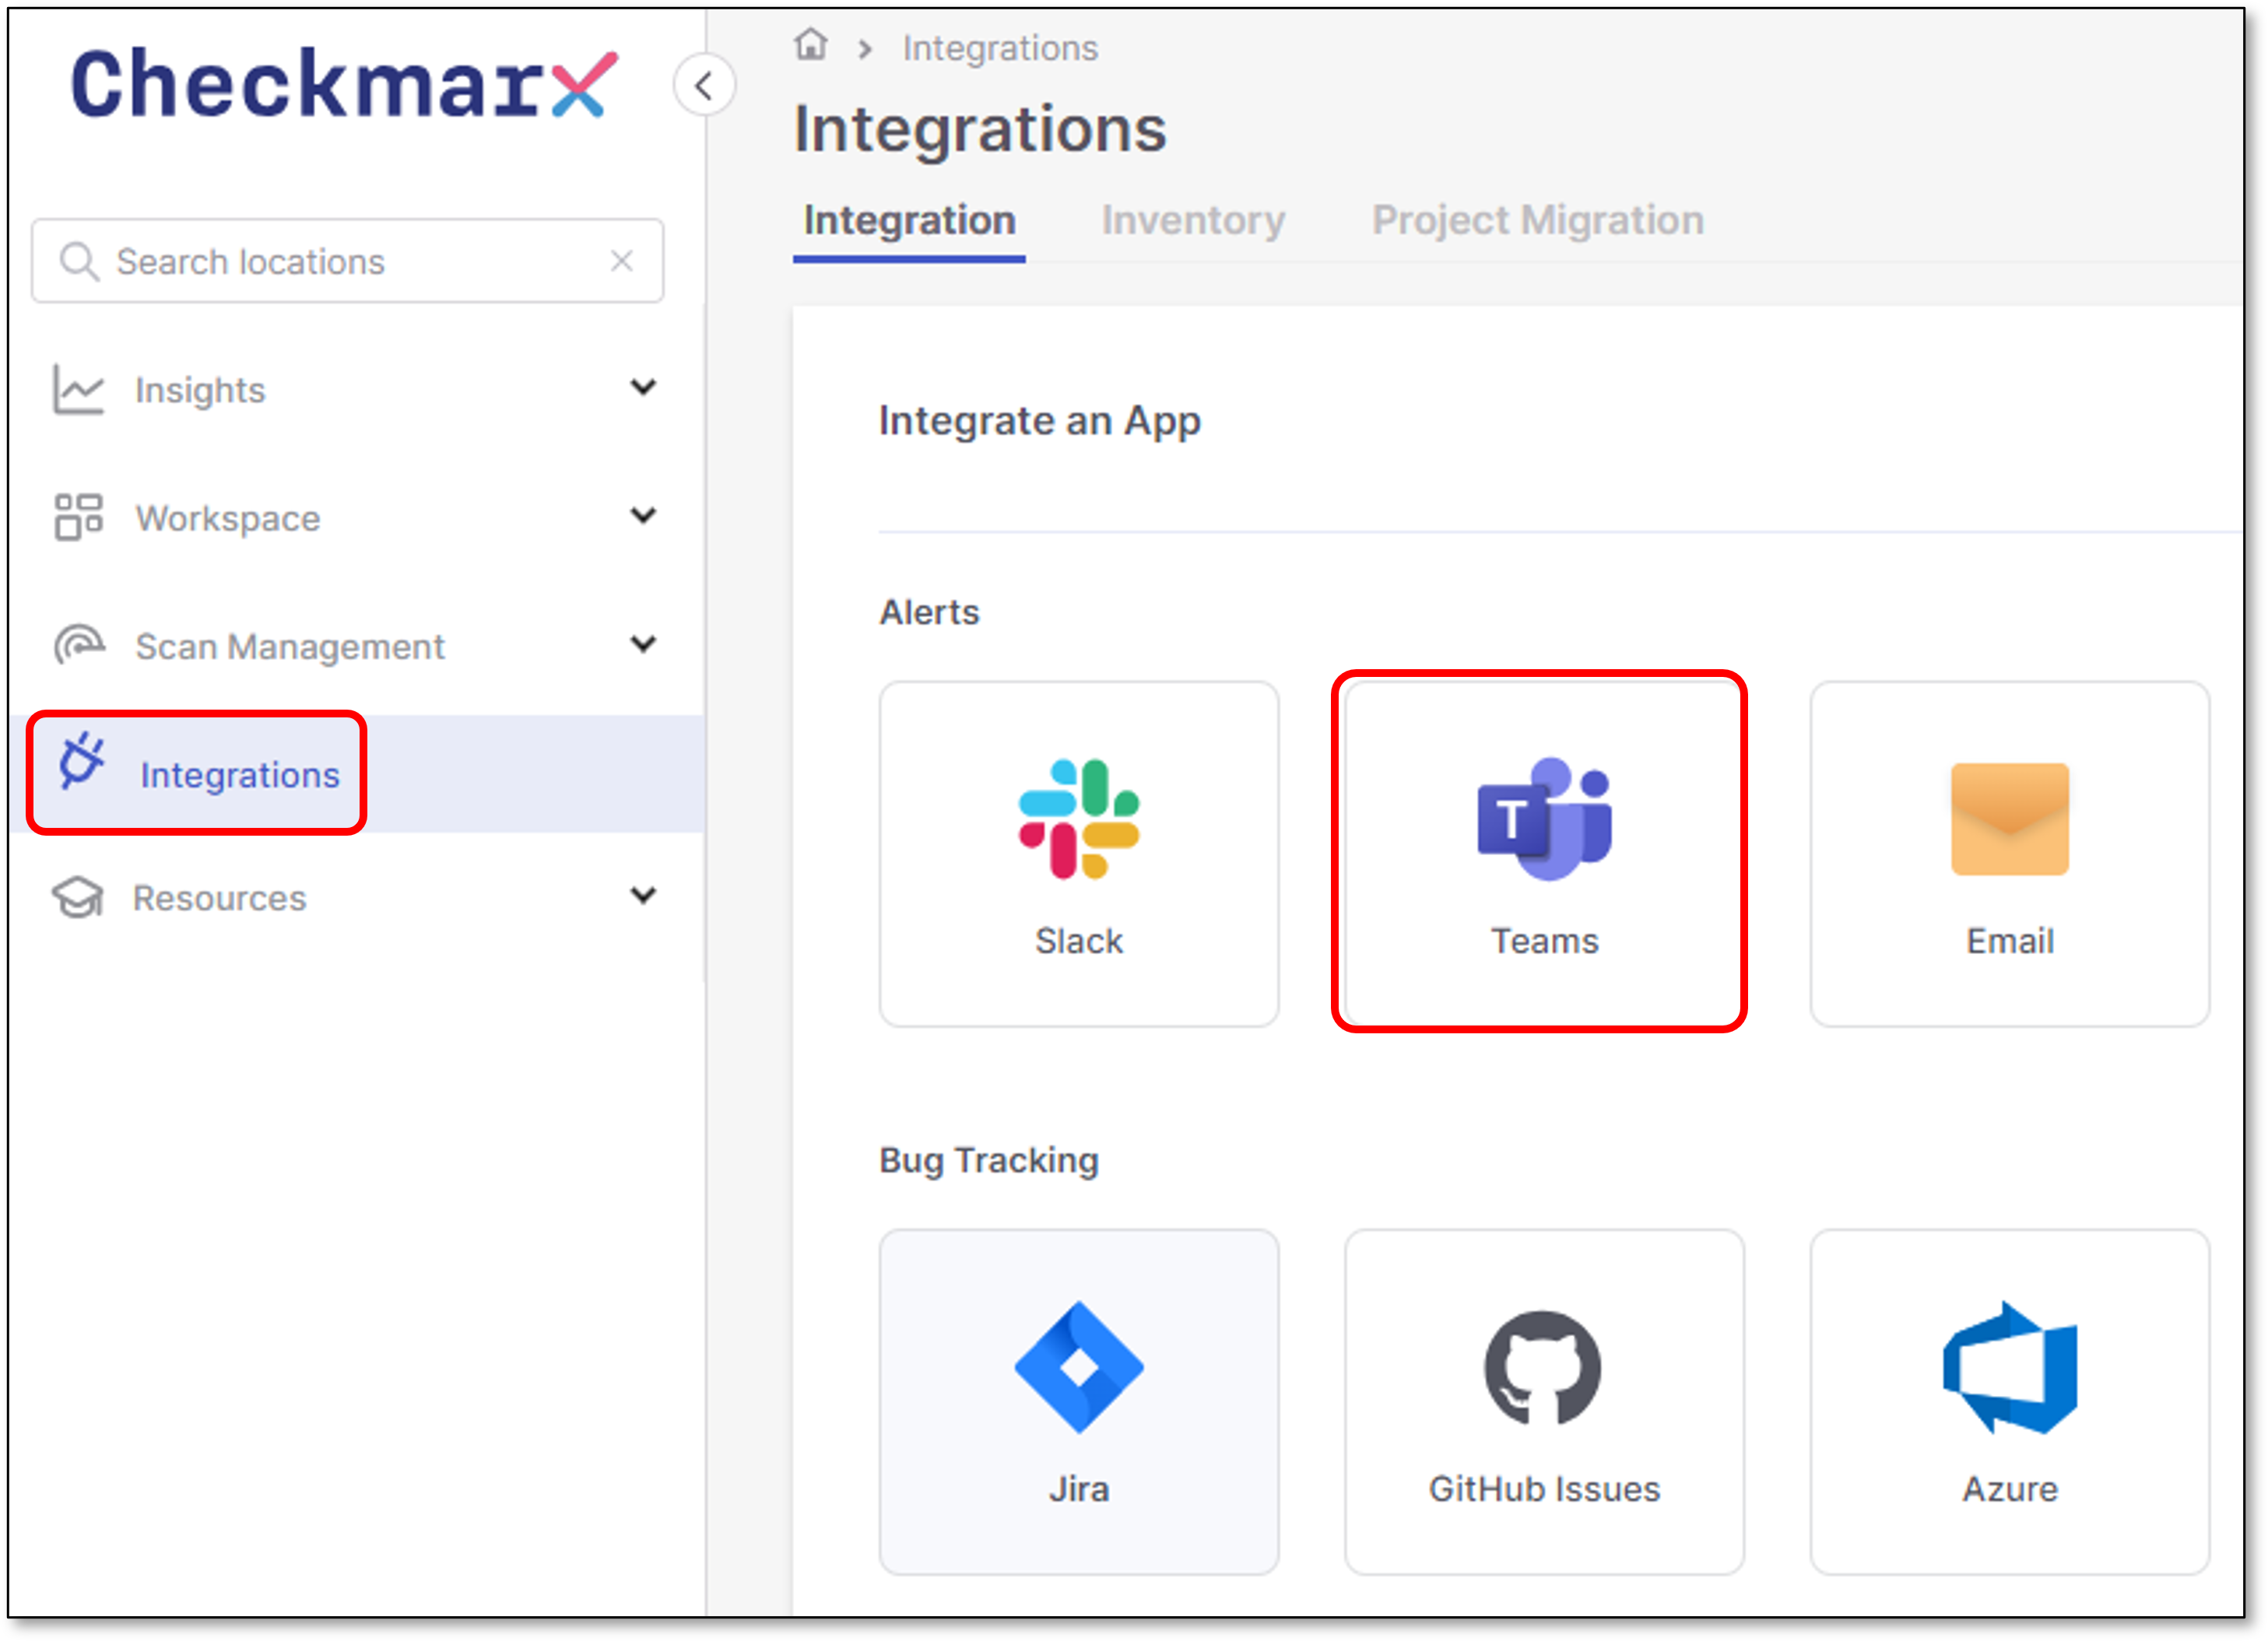Image resolution: width=2268 pixels, height=1641 pixels.
Task: Click the Workspace grid icon
Action: click(78, 517)
